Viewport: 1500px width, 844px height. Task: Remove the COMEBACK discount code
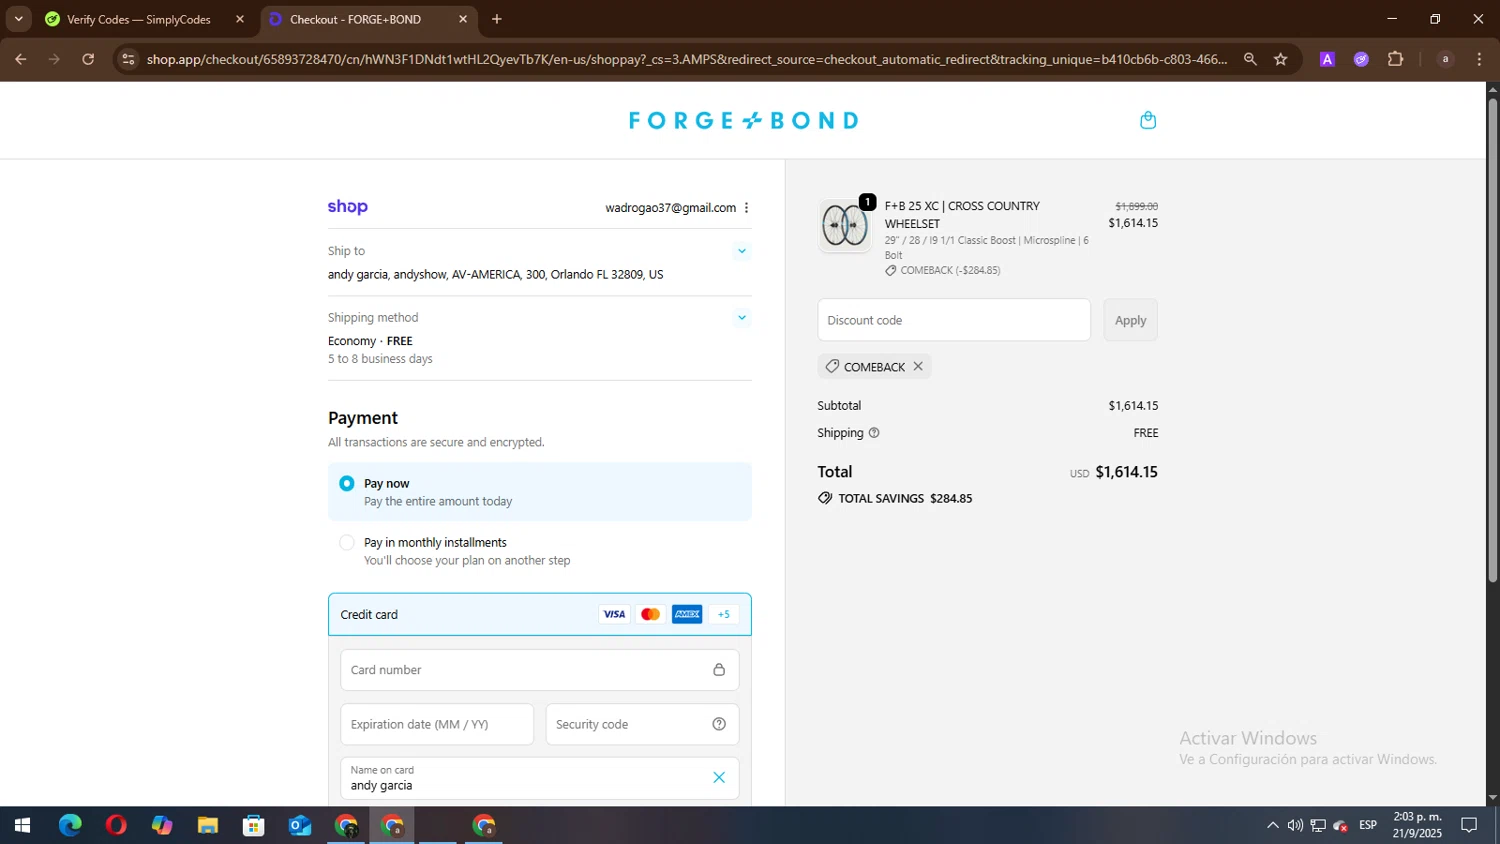click(918, 366)
